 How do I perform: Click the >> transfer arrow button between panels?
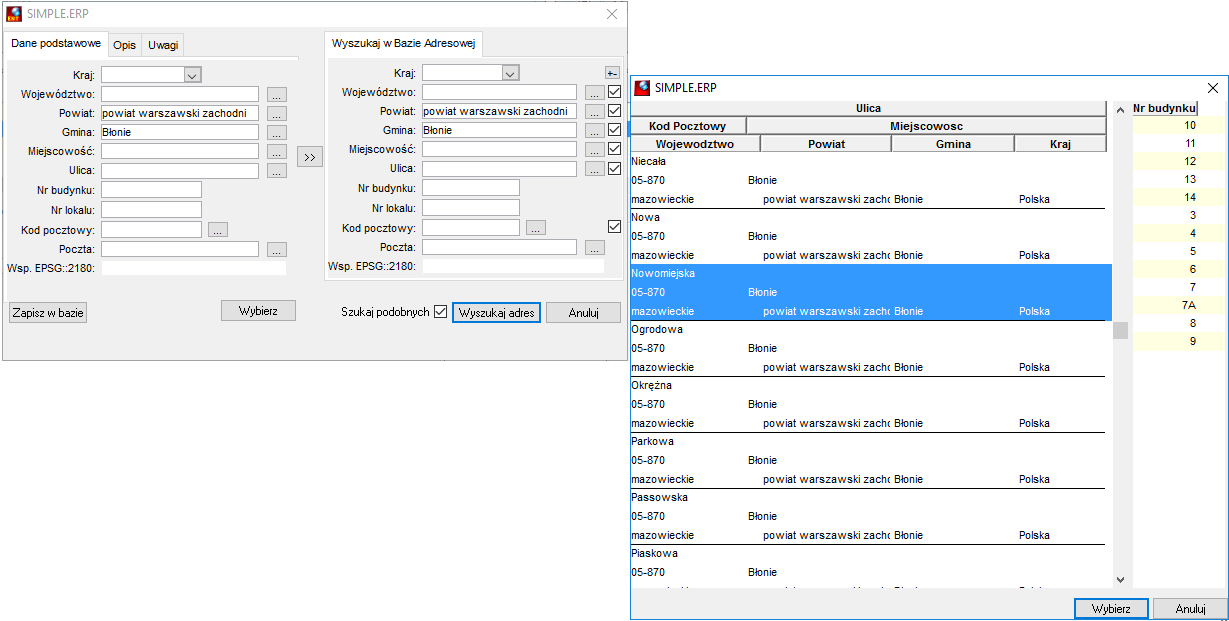pyautogui.click(x=310, y=157)
